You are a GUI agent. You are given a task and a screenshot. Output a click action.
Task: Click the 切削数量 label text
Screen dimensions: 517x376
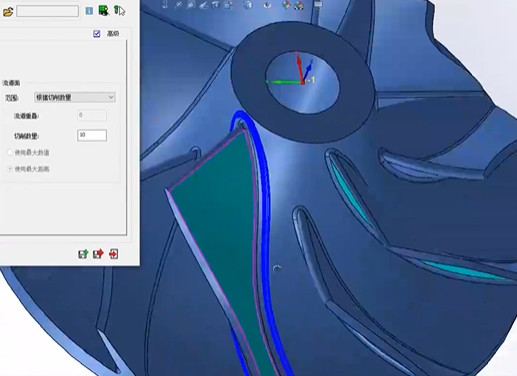pyautogui.click(x=27, y=136)
